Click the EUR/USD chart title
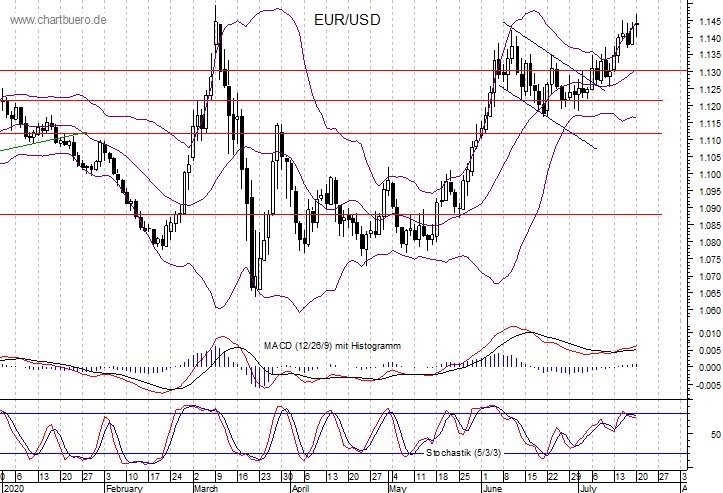The height and width of the screenshot is (493, 723). click(x=347, y=19)
